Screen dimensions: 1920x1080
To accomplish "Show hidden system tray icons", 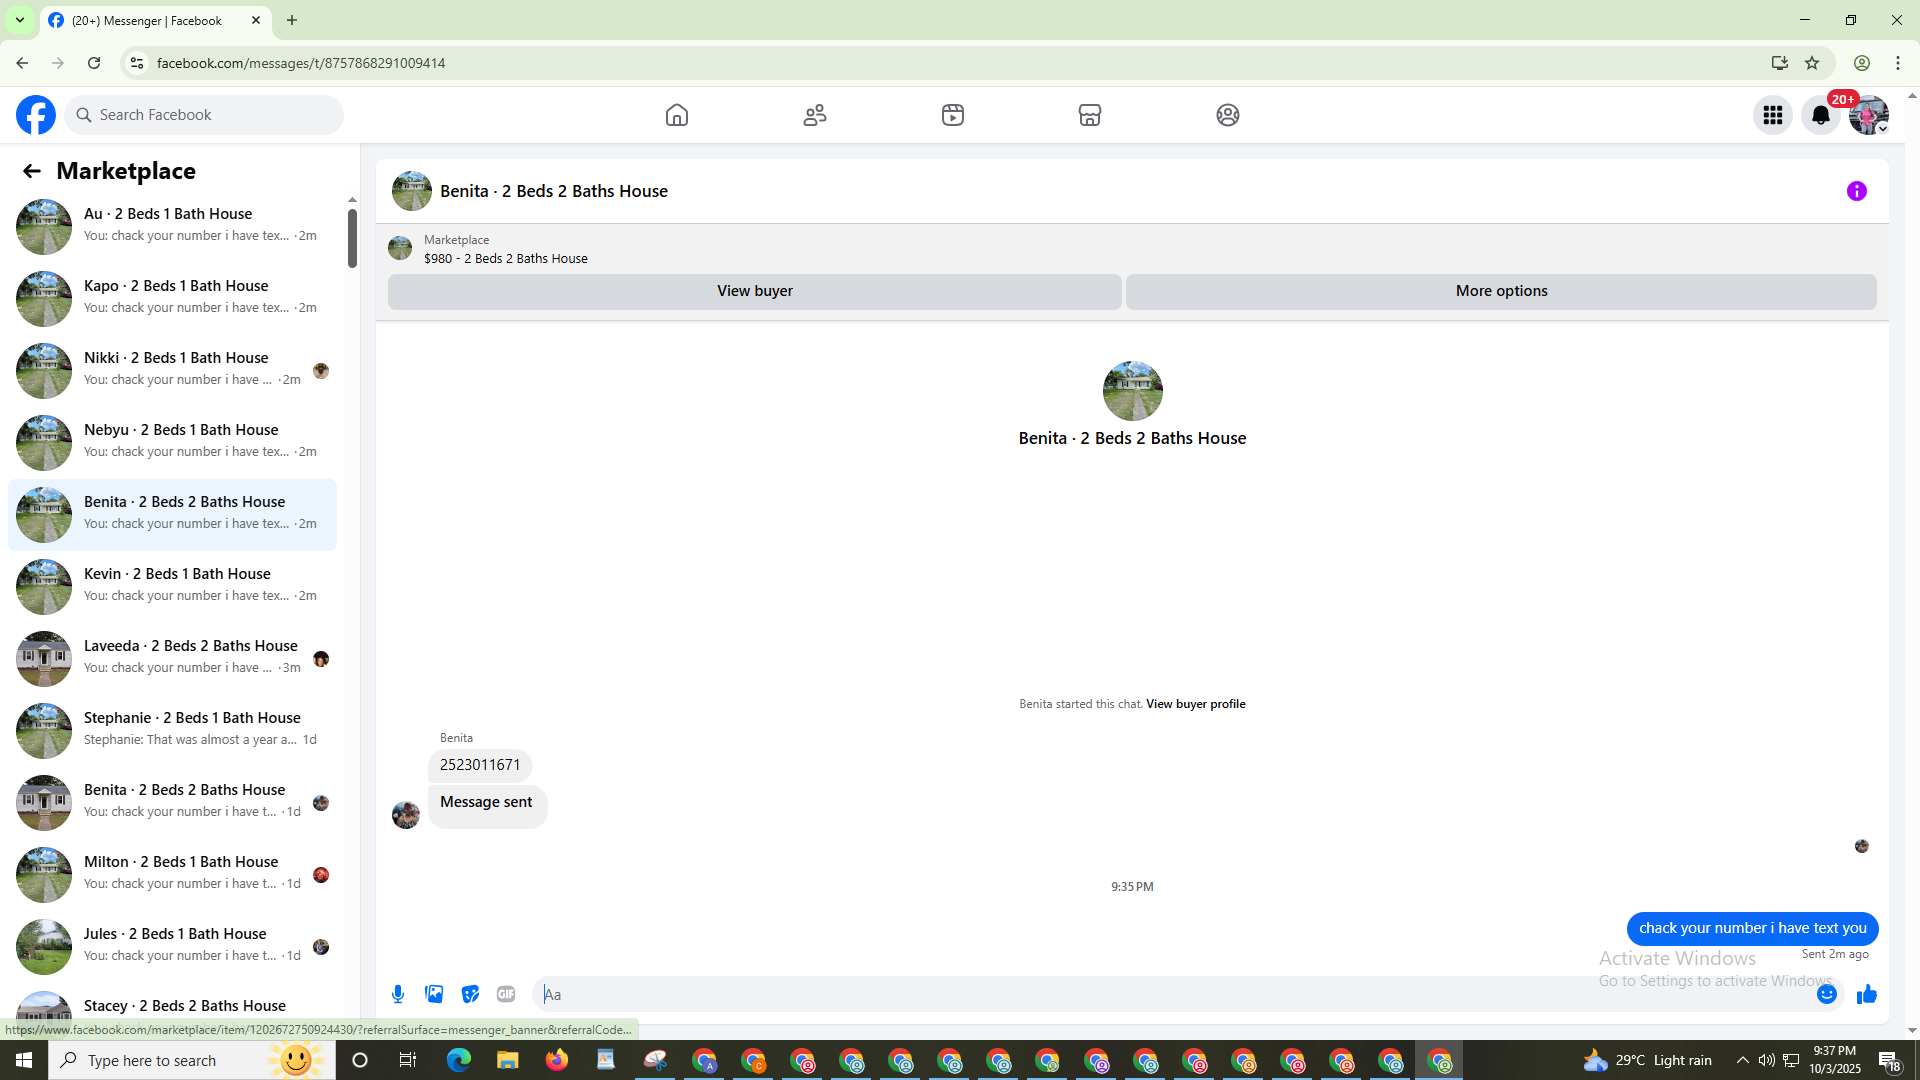I will coord(1743,1060).
